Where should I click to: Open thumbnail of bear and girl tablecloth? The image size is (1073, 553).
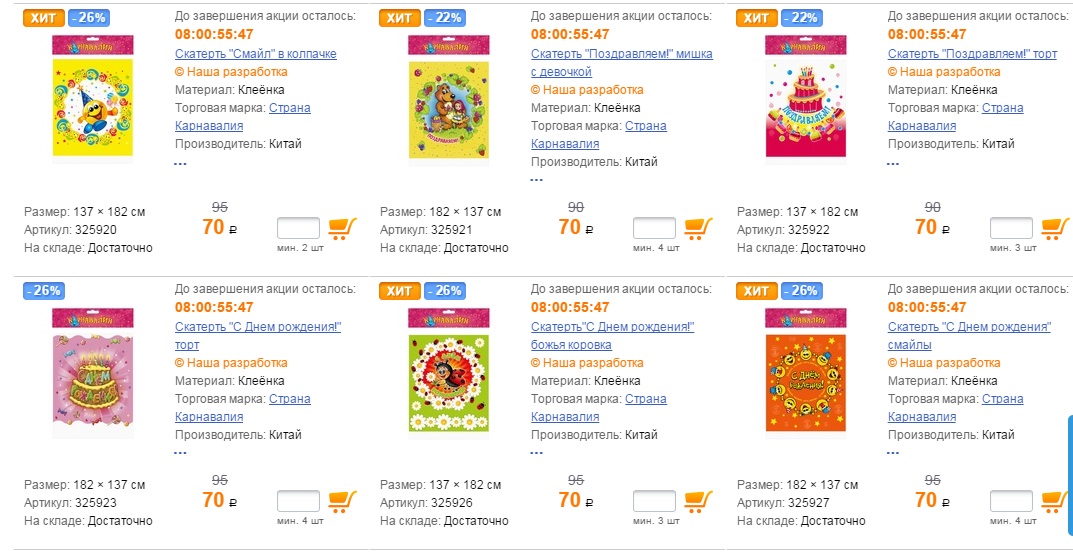pos(450,96)
